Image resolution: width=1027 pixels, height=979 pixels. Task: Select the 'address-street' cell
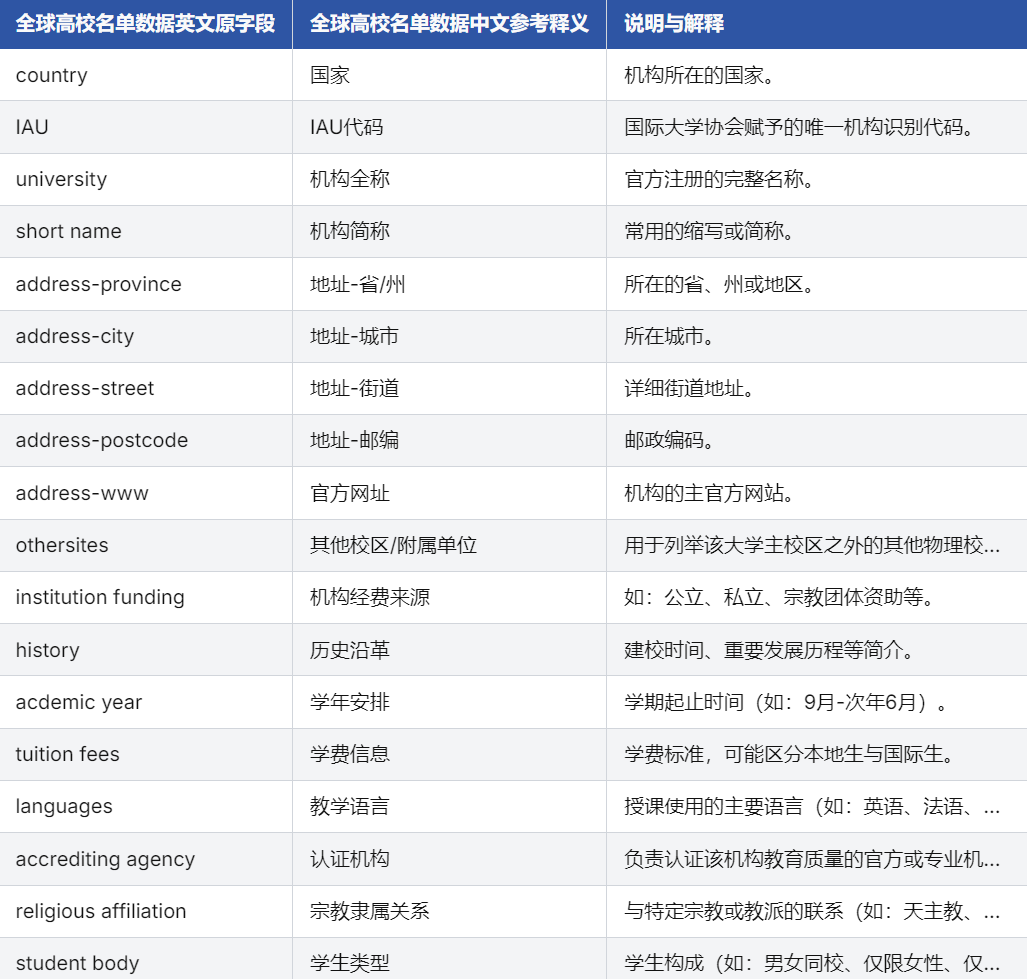(x=146, y=388)
